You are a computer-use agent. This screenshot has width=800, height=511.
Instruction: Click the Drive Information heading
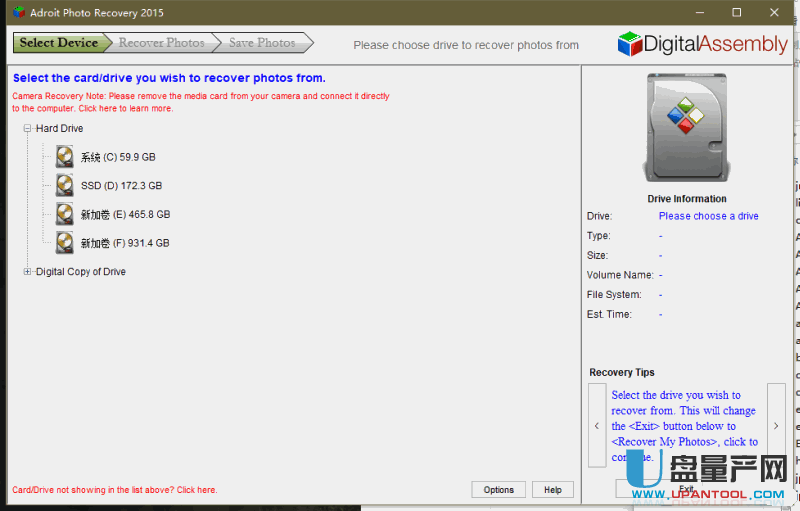(x=687, y=199)
